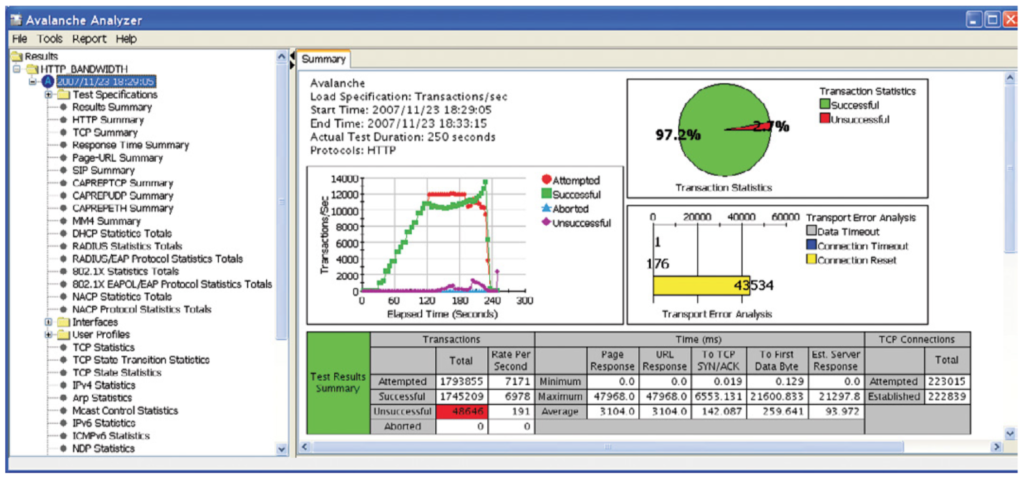Click the red Unsuccessful total cell 48646
This screenshot has height=479, width=1024.
coord(461,412)
